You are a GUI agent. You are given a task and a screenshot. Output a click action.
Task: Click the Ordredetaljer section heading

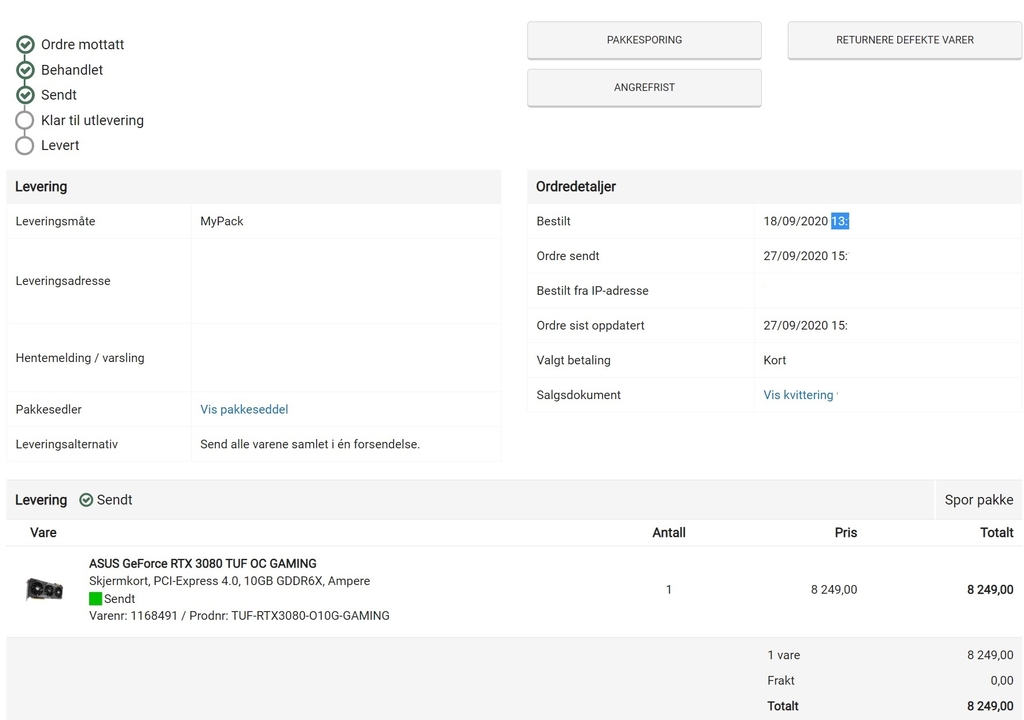click(x=576, y=187)
